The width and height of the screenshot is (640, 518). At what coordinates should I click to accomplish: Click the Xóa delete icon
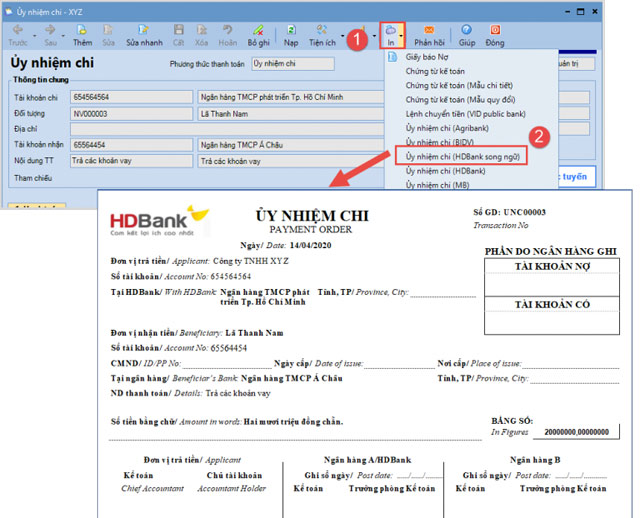(x=200, y=36)
